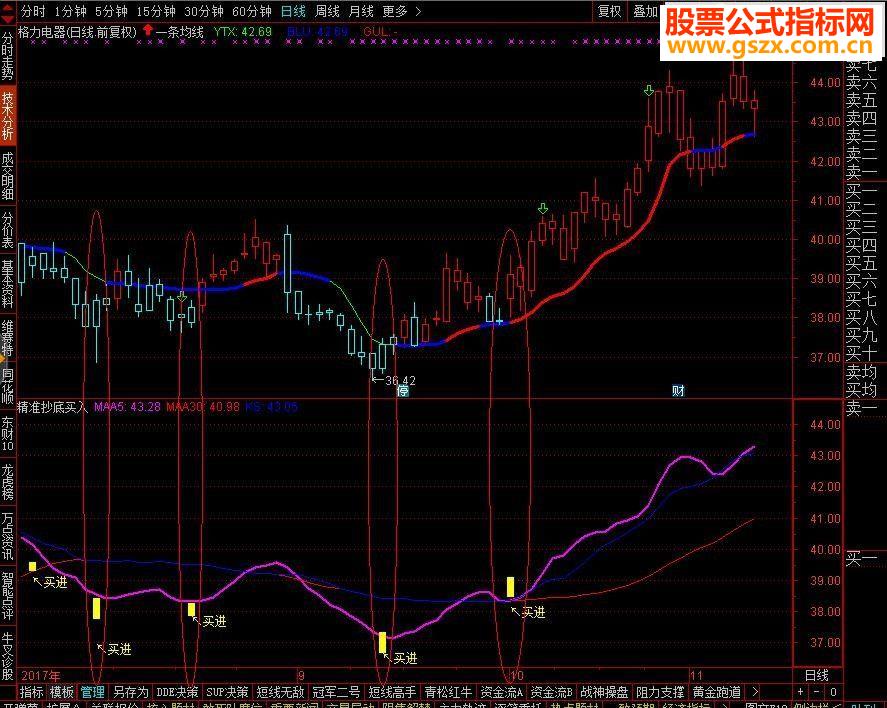This screenshot has width=887, height=708.
Task: Click the 卖均 row in order panel
Action: (860, 372)
